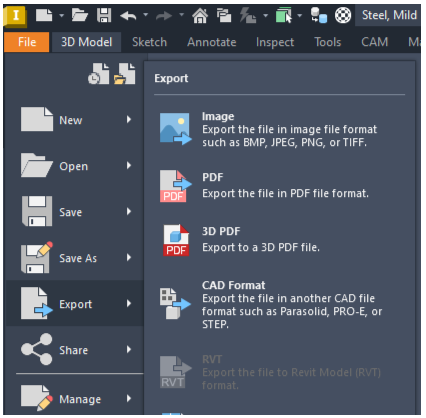Select CAD Format export option

coord(280,305)
